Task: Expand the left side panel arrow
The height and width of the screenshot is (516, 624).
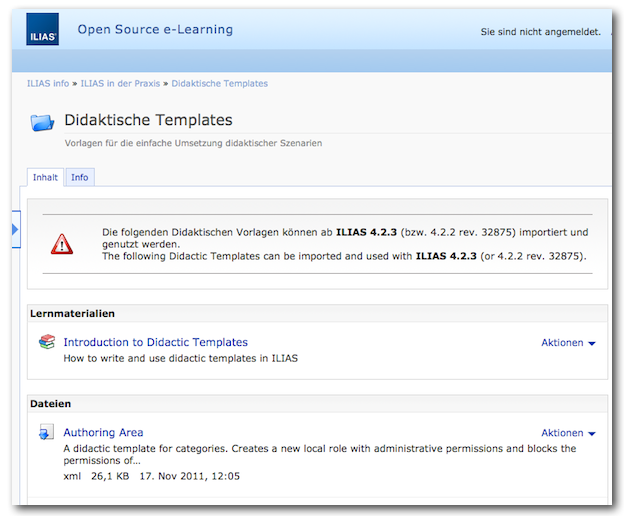Action: point(15,230)
